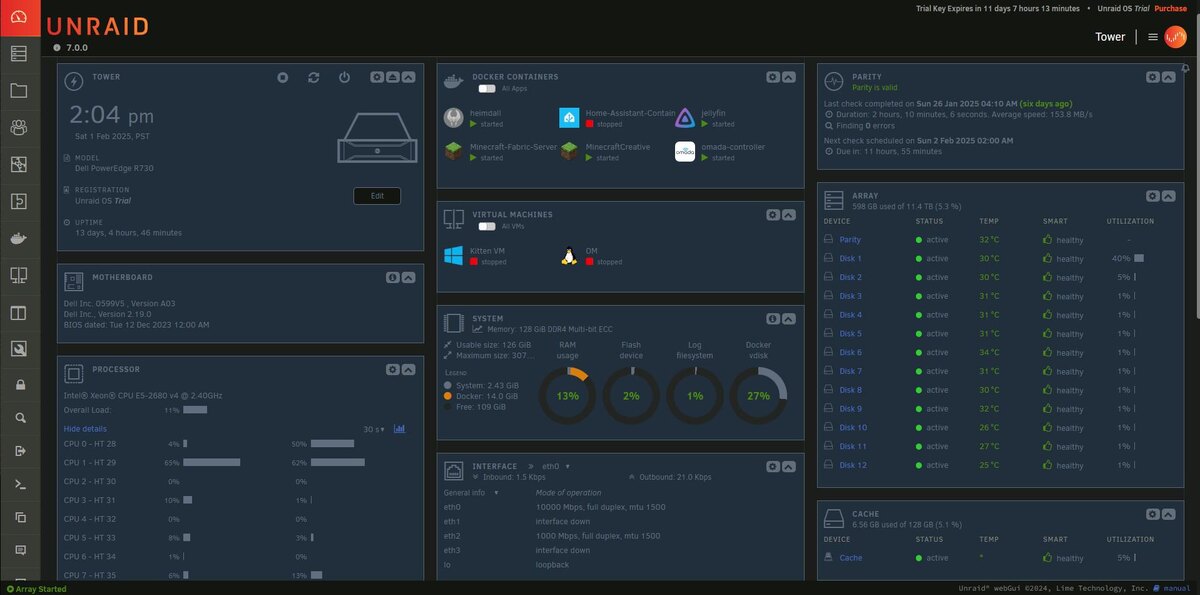This screenshot has width=1200, height=595.
Task: Click the copy/layout icon in sidebar
Action: (20, 517)
